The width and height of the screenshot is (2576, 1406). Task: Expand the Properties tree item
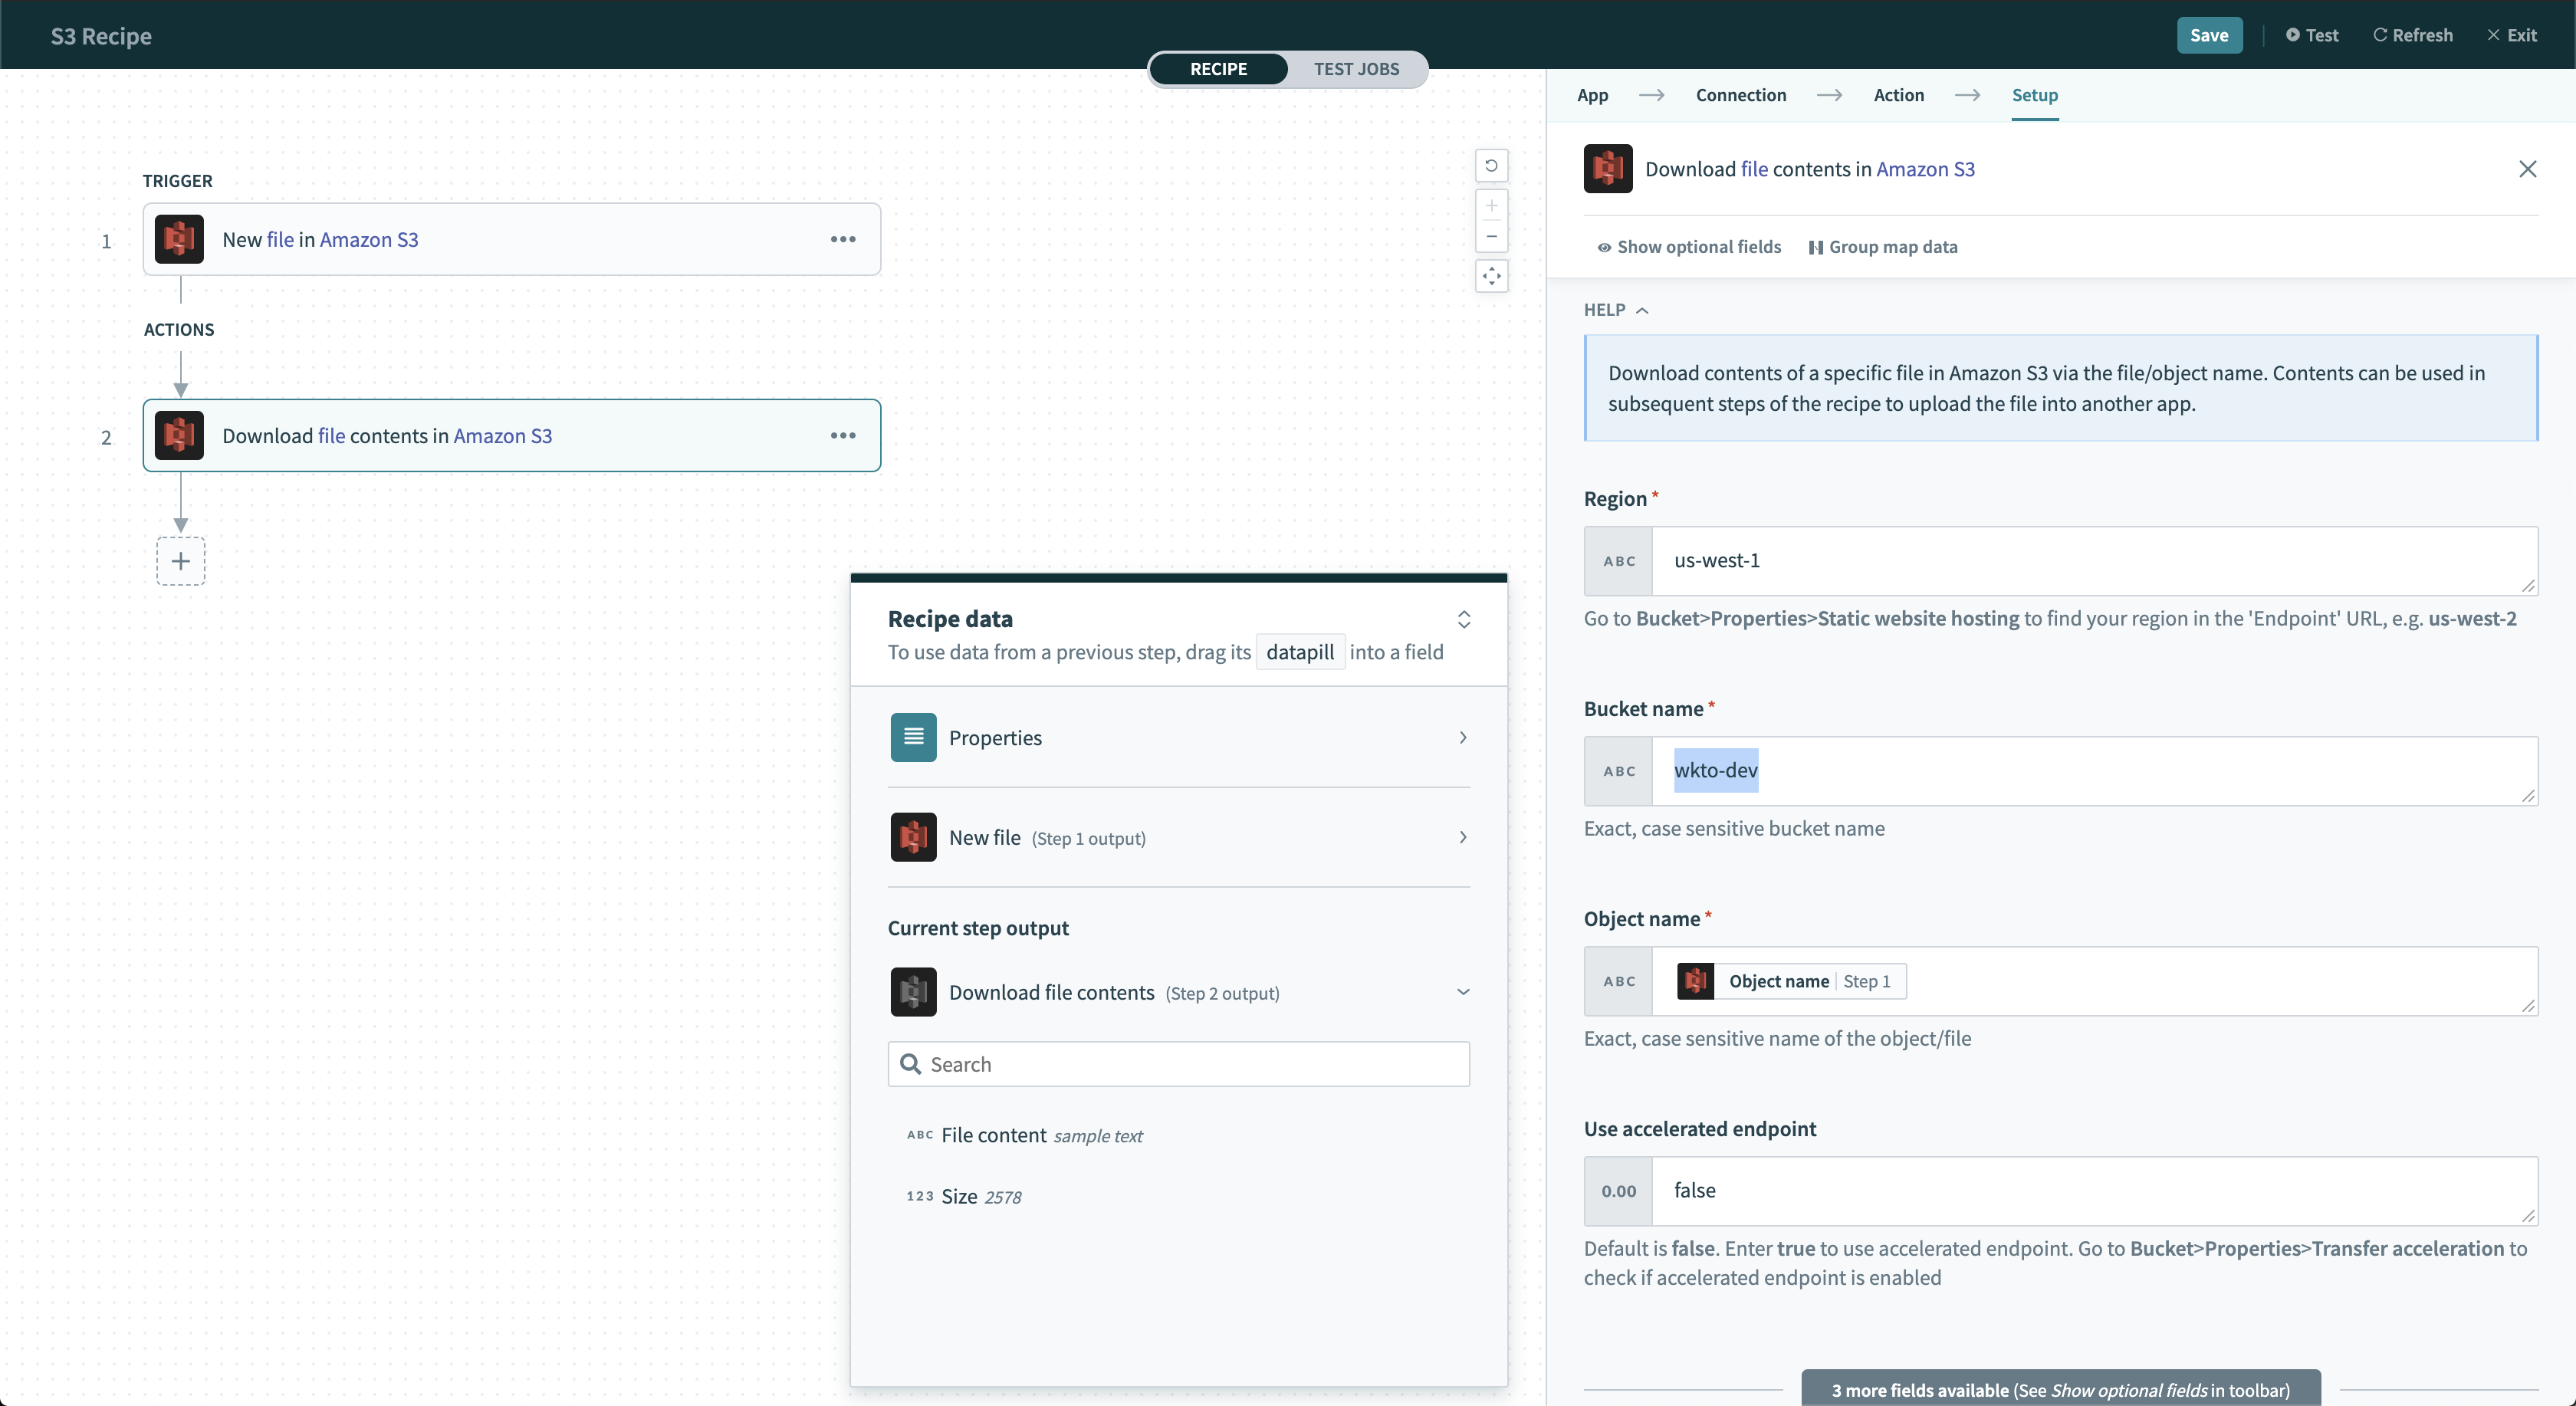coord(1463,737)
